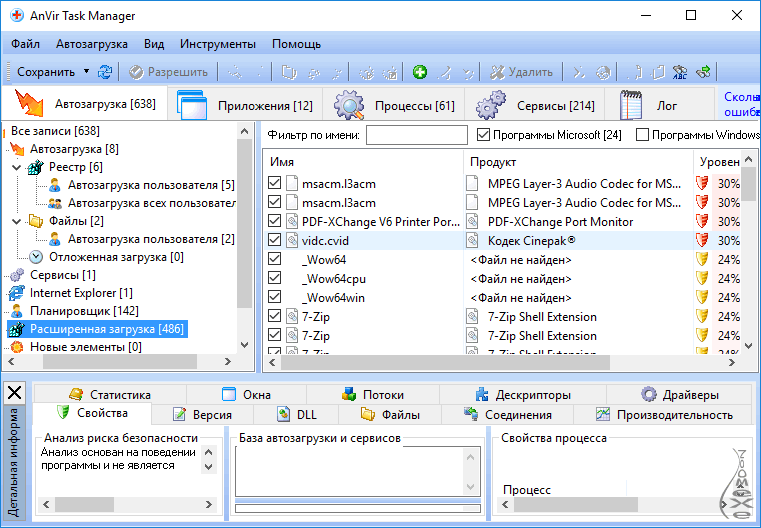This screenshot has height=528, width=761.
Task: Collapse the Файлы [2] tree node
Action: click(17, 222)
